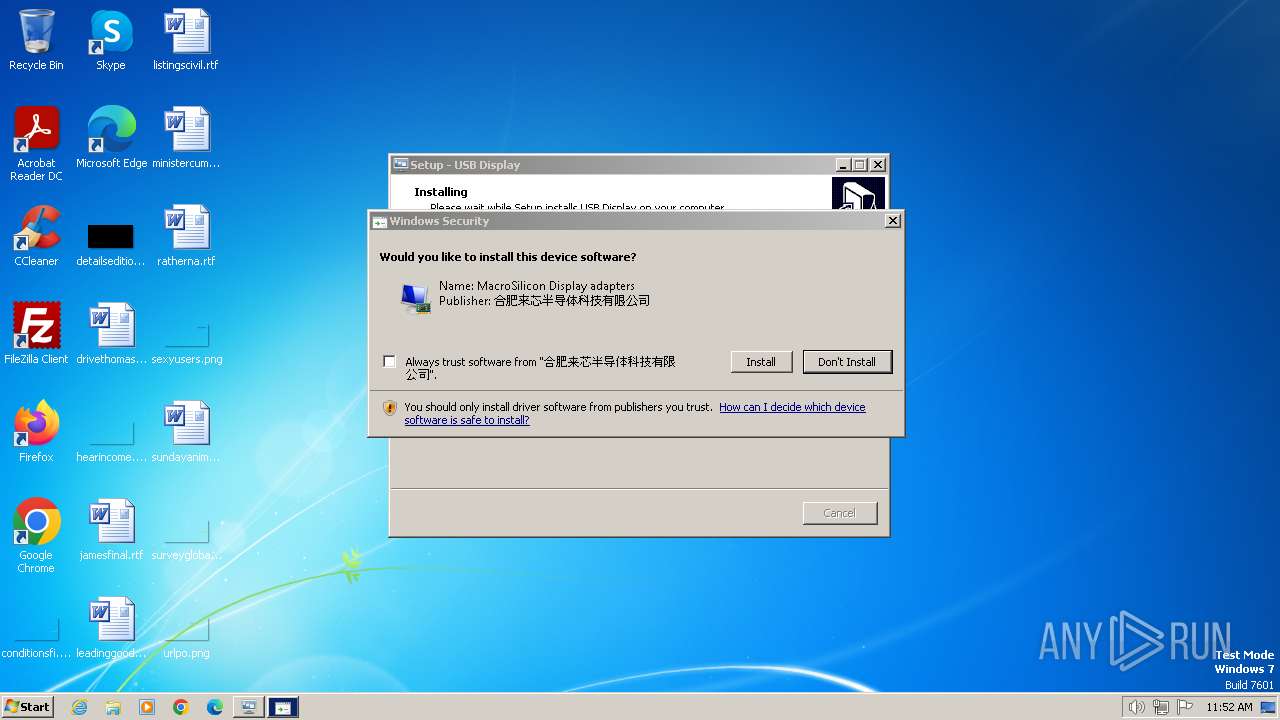Open Edge from the taskbar
The width and height of the screenshot is (1280, 720).
215,707
